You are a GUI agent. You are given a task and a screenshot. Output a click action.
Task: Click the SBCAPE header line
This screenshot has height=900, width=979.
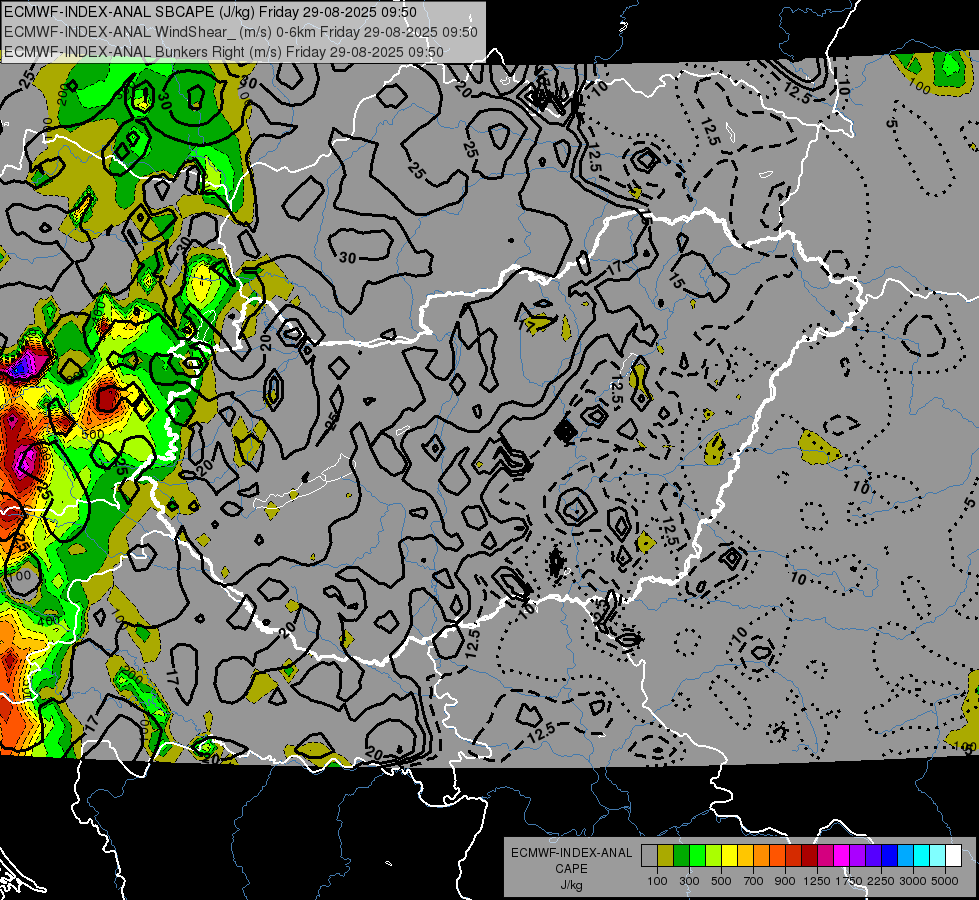(210, 12)
